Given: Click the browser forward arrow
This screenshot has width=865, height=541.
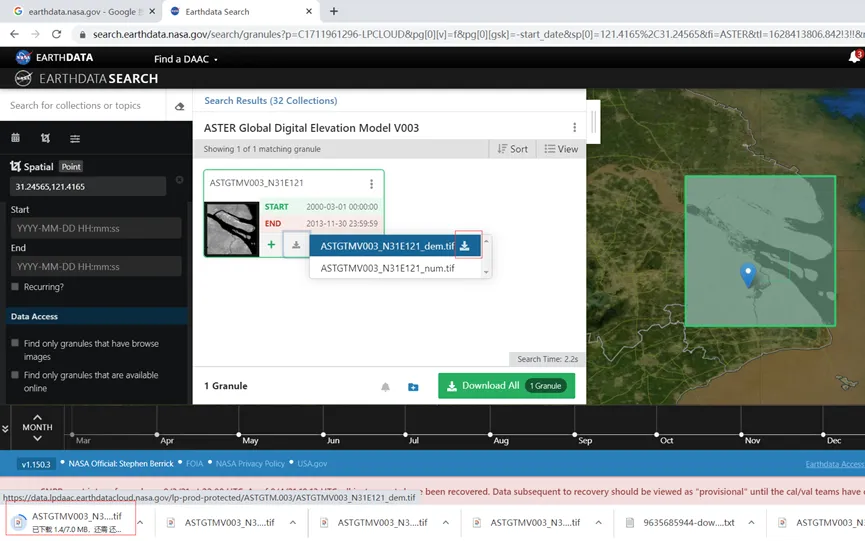Looking at the screenshot, I should coord(35,34).
